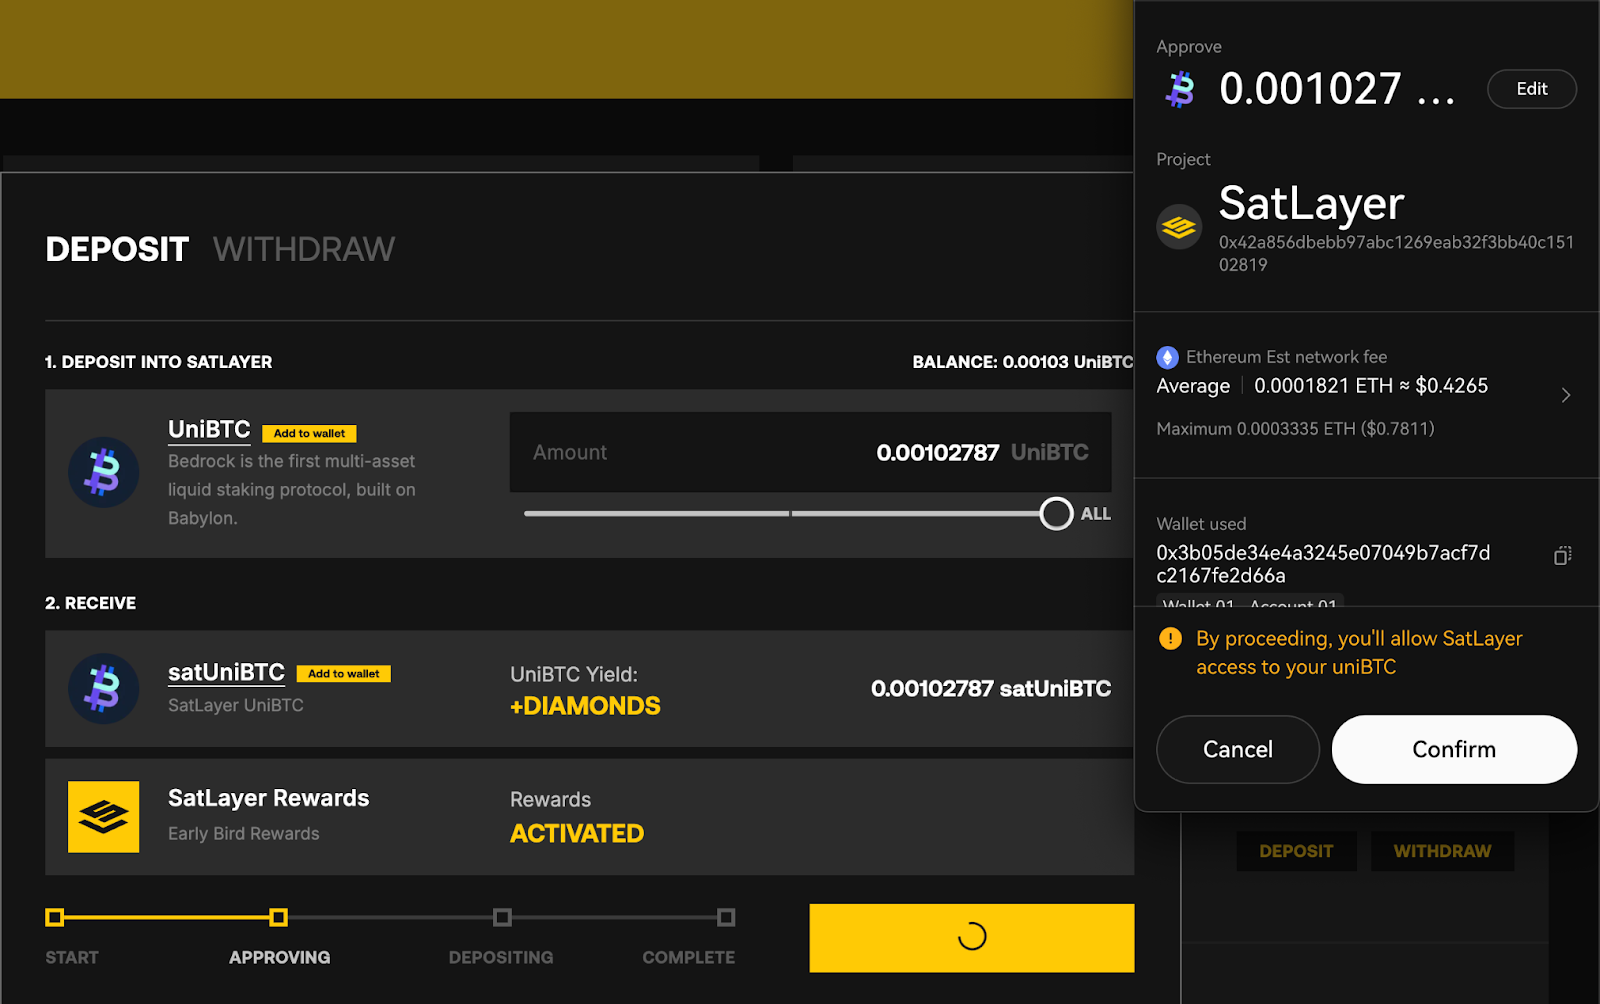The width and height of the screenshot is (1600, 1004).
Task: Confirm the SatLayer approval
Action: (x=1454, y=749)
